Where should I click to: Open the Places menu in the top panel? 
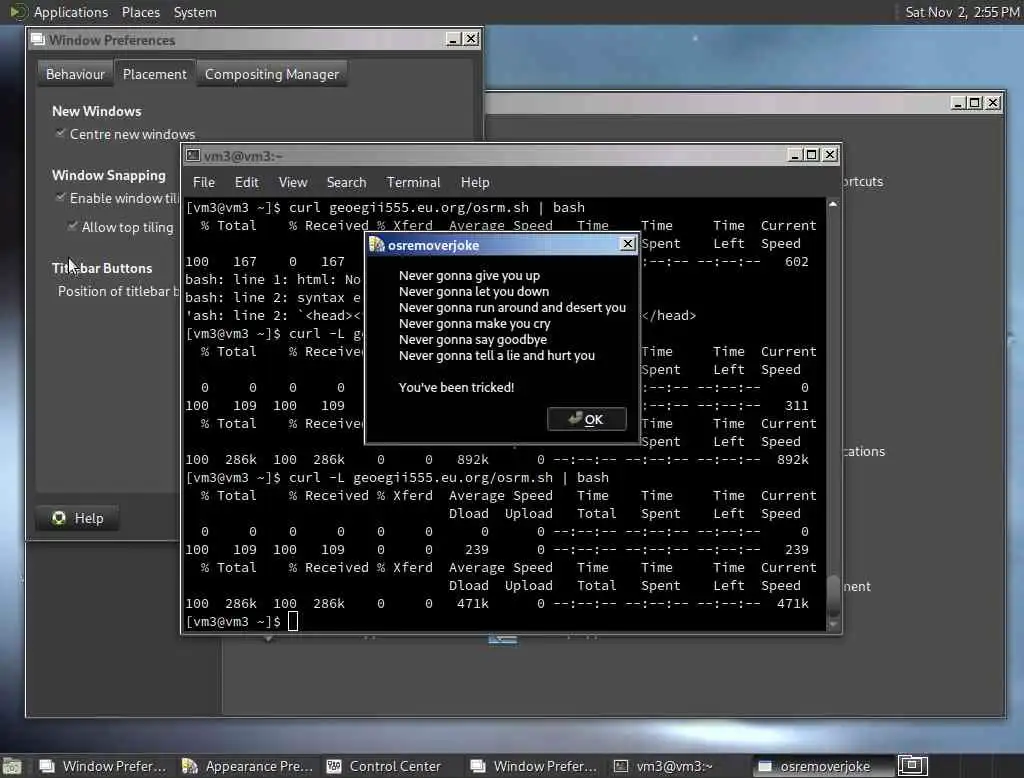(140, 12)
